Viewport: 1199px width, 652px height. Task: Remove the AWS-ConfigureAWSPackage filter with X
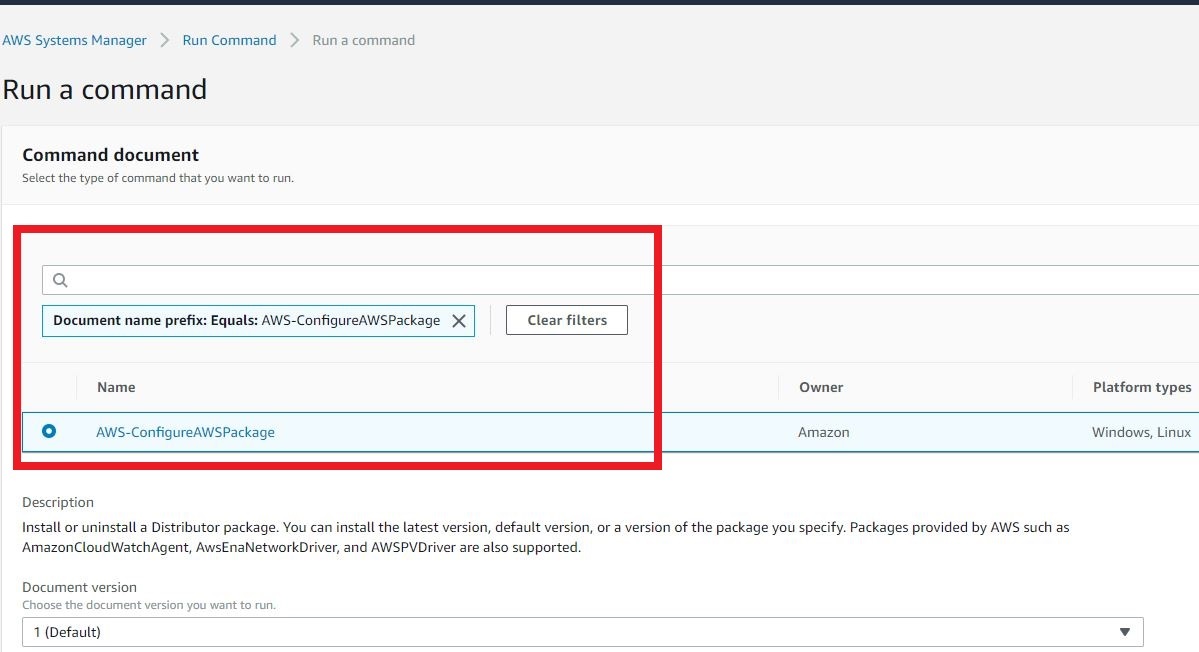click(x=459, y=321)
